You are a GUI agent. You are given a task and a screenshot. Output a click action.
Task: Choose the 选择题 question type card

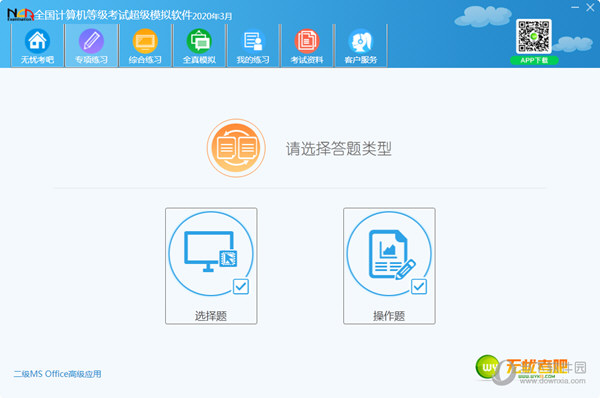211,266
